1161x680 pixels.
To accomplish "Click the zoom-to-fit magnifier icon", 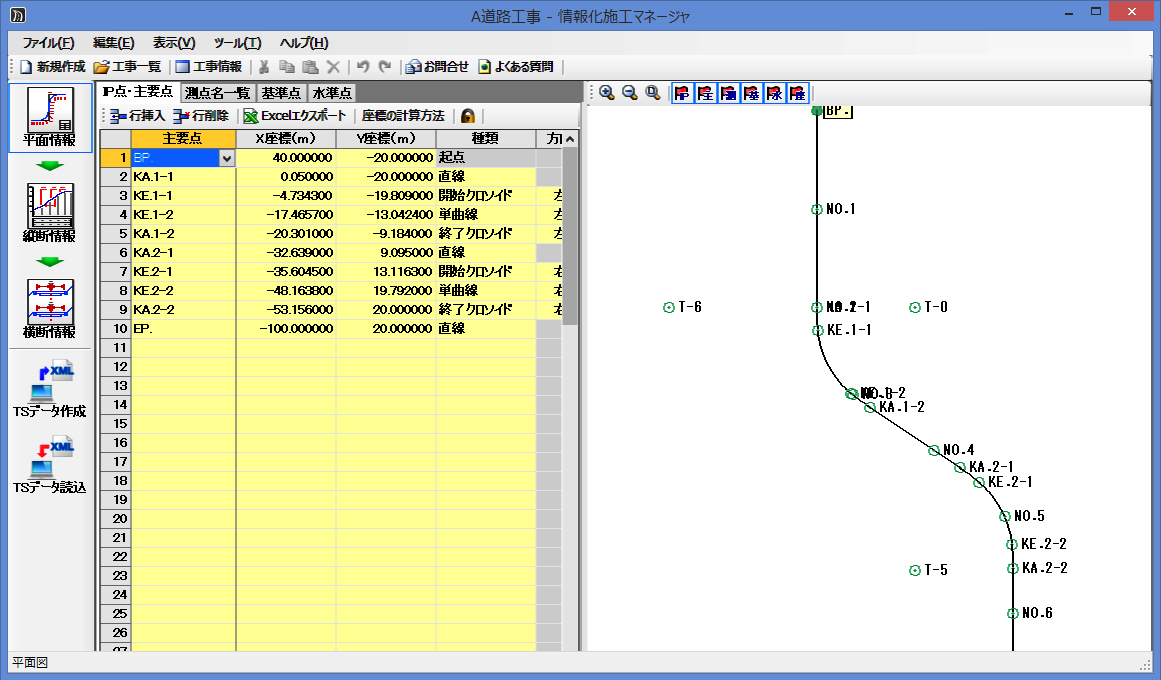I will coord(653,93).
